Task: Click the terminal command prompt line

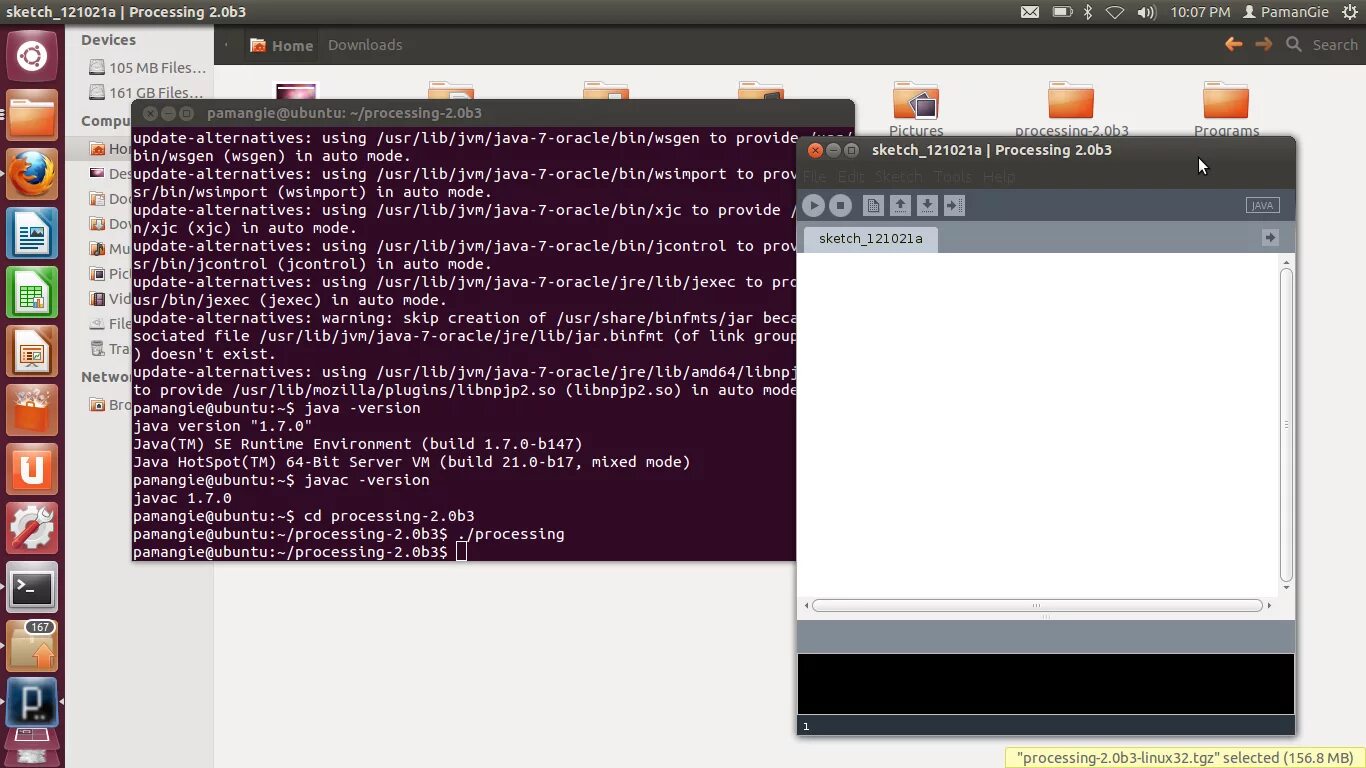Action: point(463,552)
